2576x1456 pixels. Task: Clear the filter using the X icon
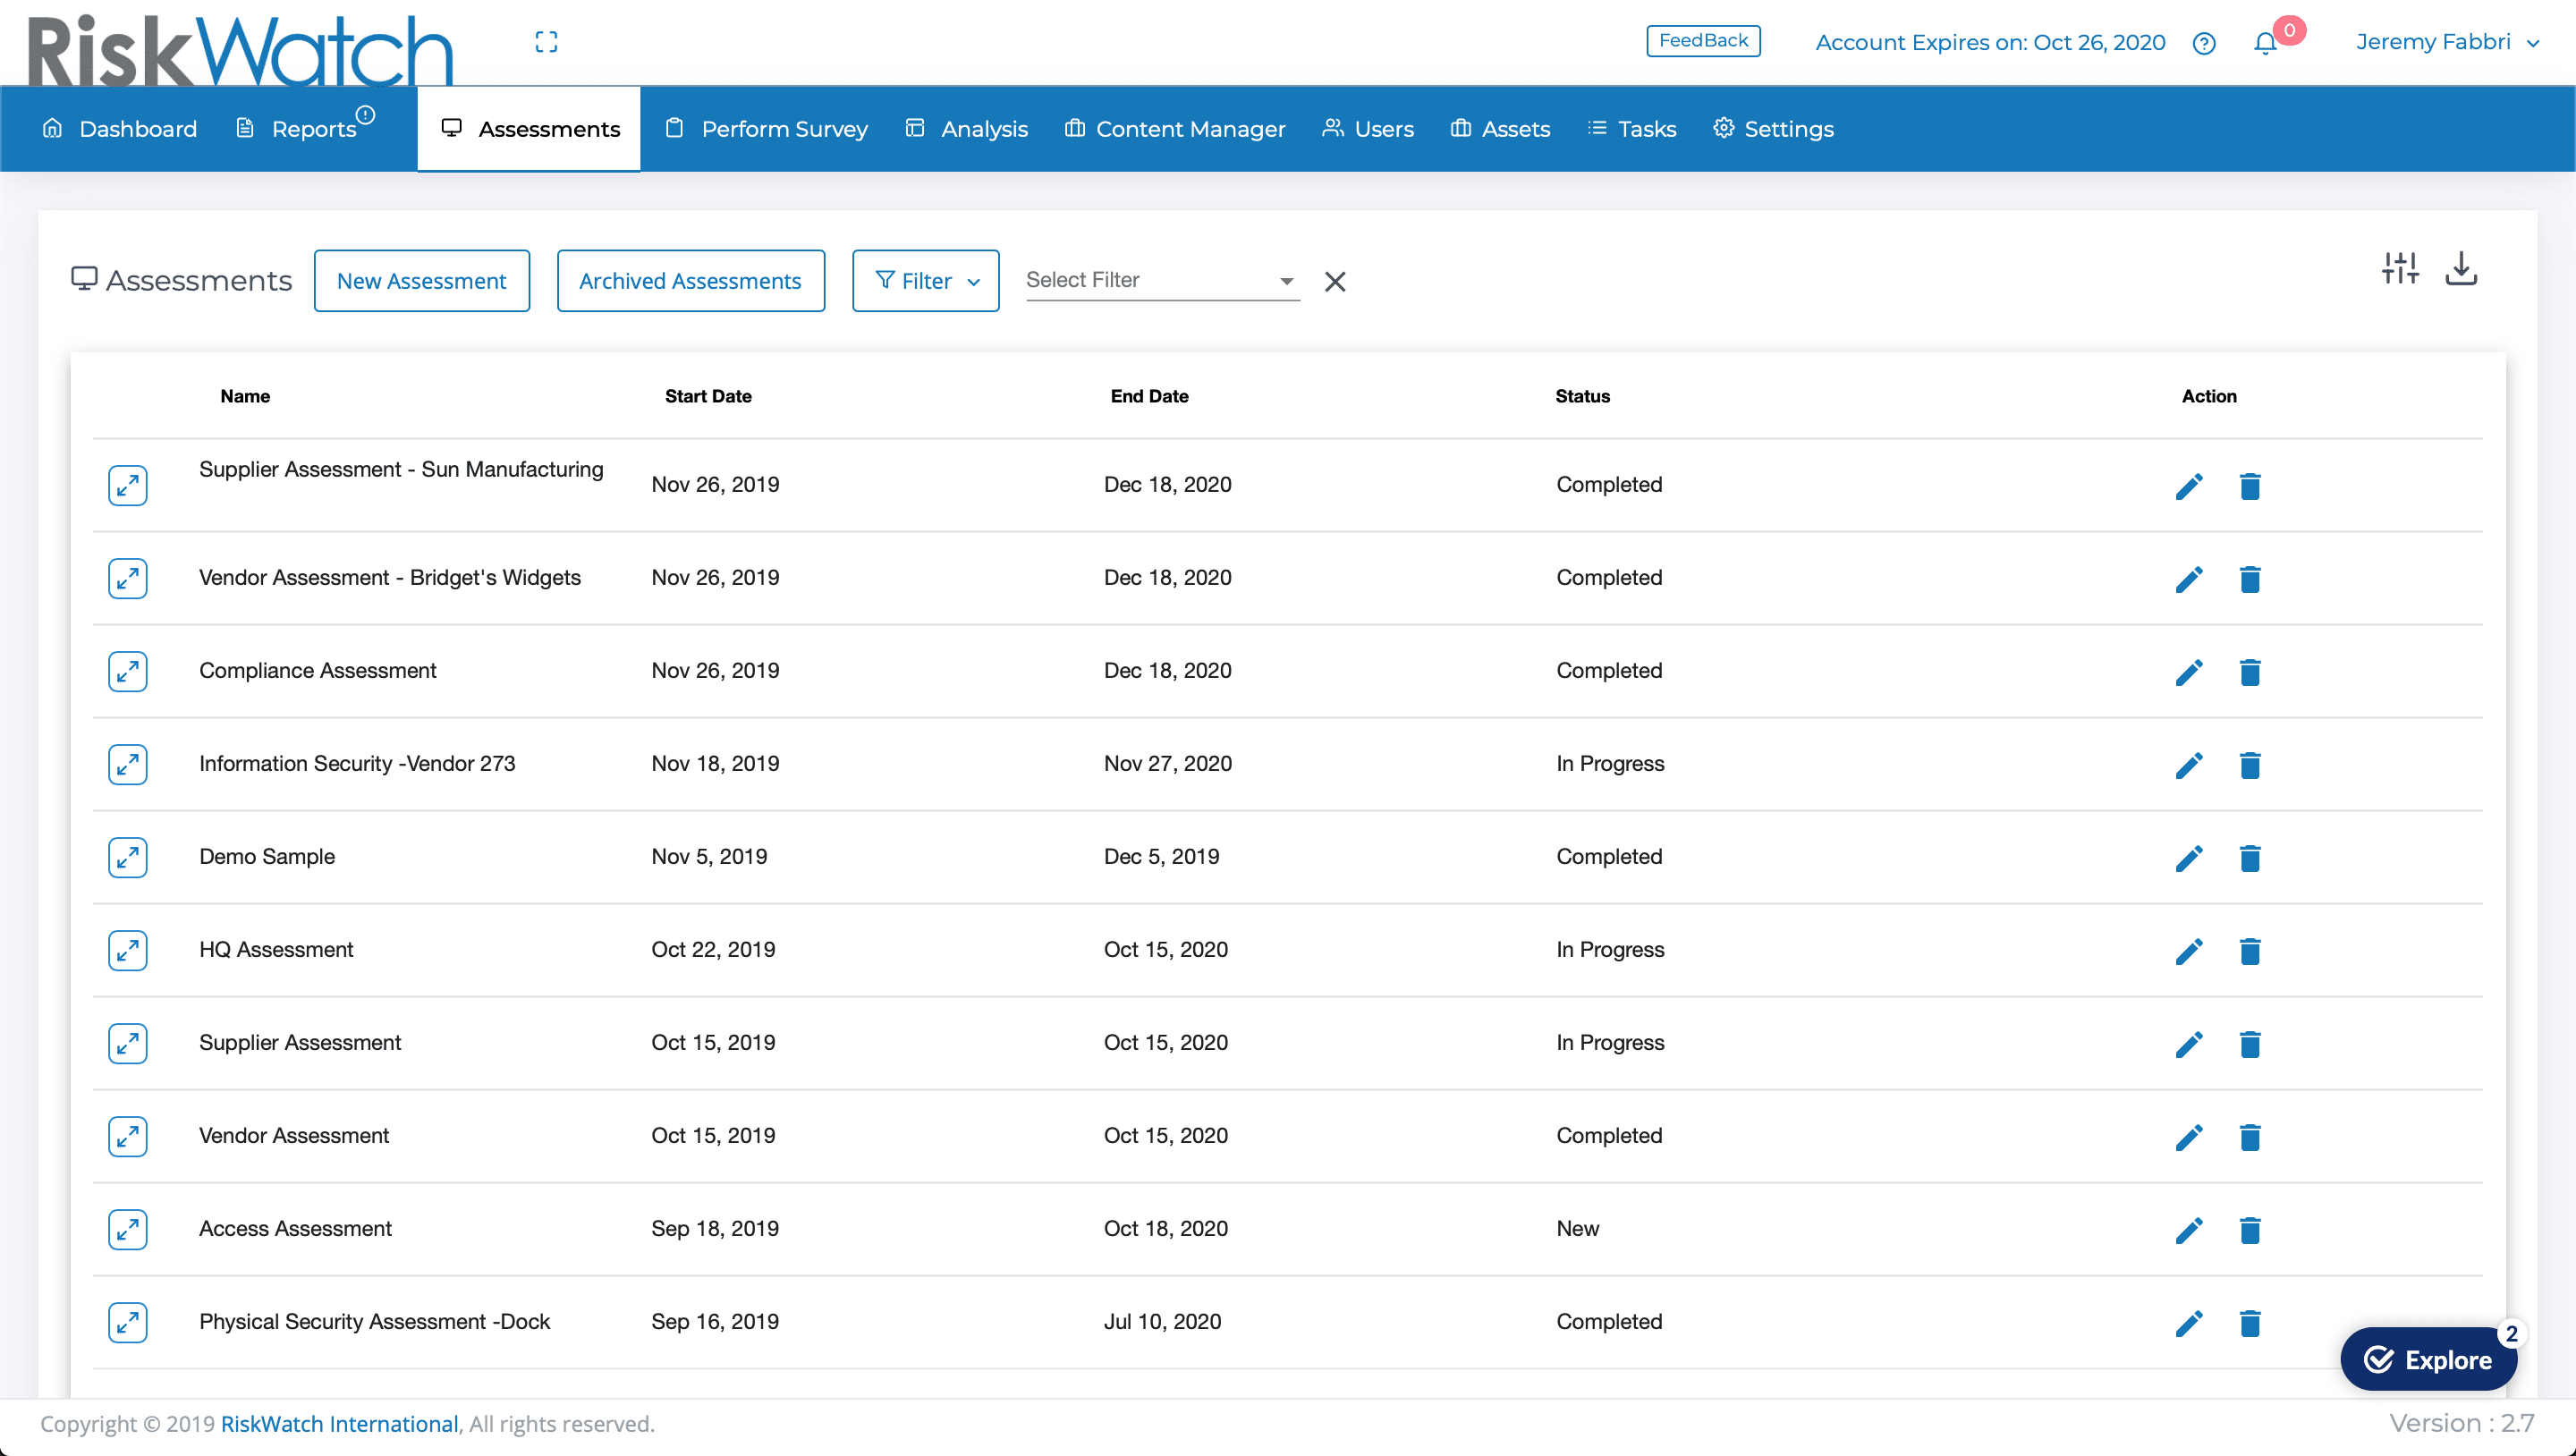click(x=1336, y=281)
